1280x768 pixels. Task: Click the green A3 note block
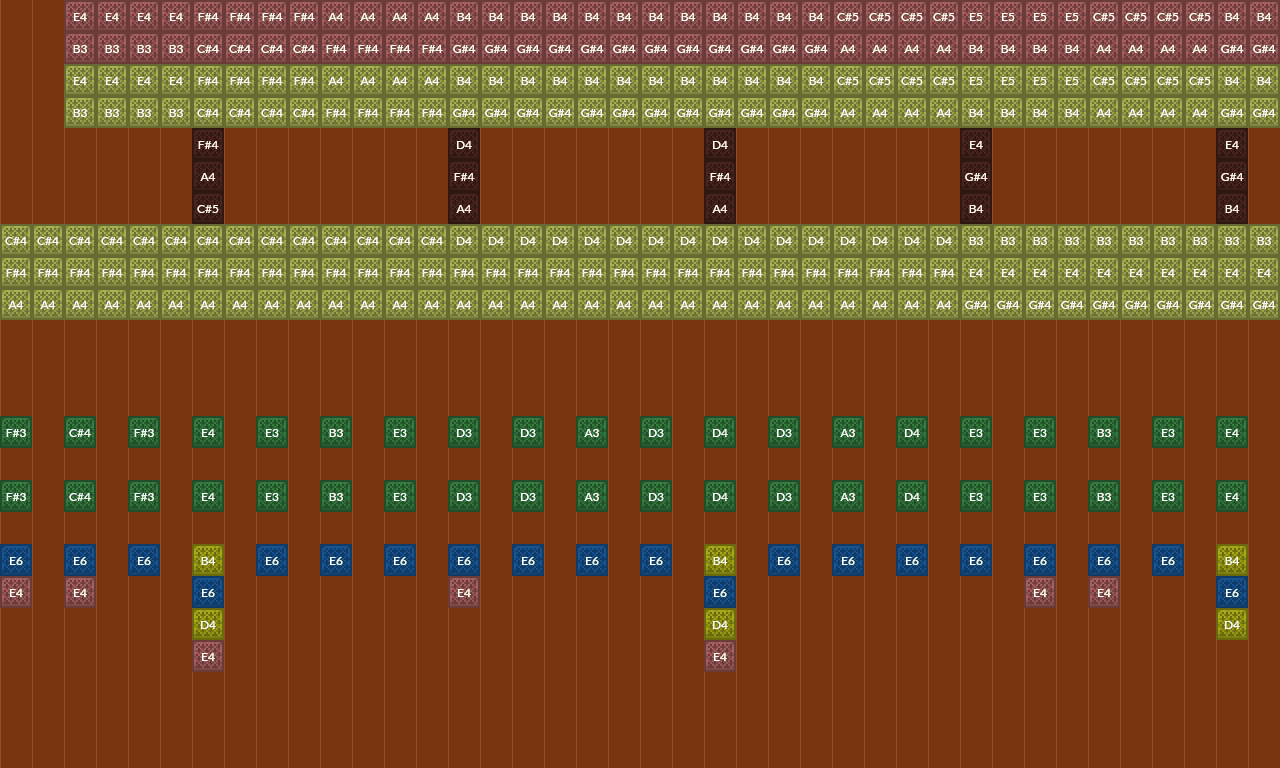tap(591, 432)
